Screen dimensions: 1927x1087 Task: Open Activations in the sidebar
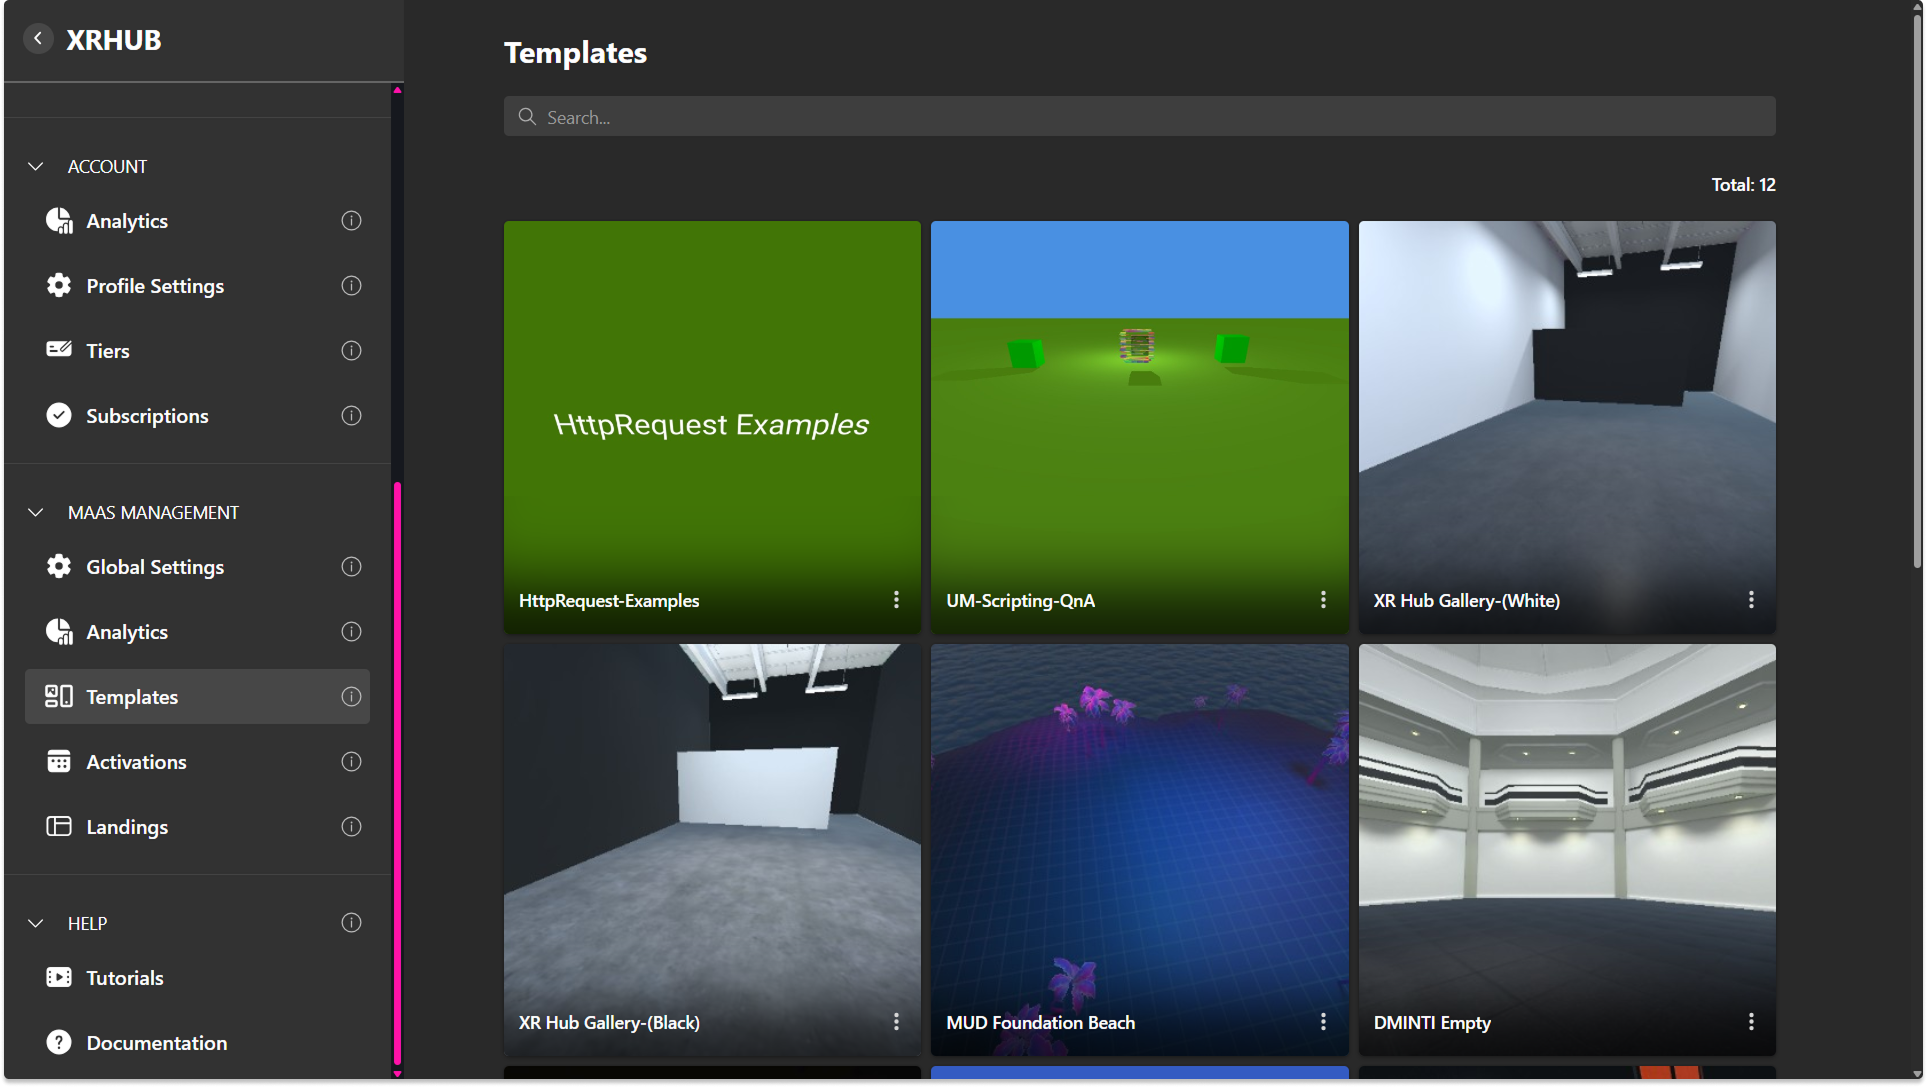point(136,762)
